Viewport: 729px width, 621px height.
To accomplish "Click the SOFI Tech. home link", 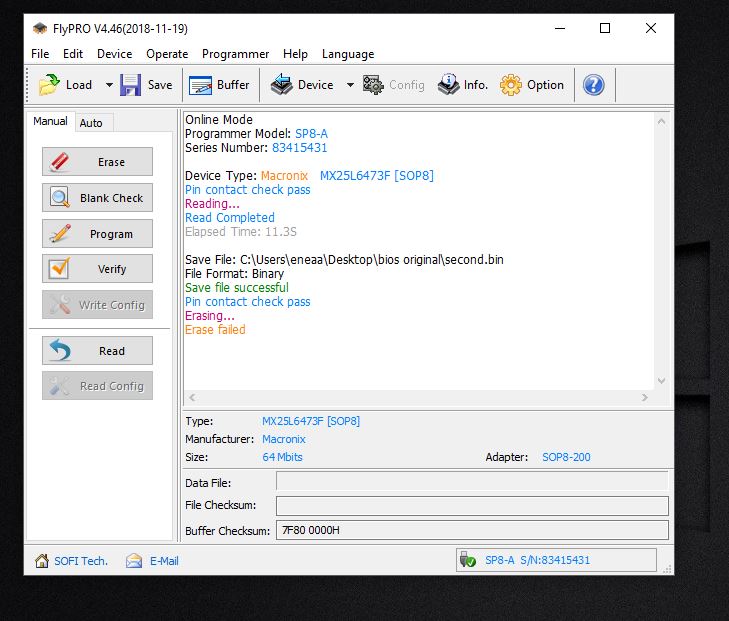I will (x=81, y=561).
